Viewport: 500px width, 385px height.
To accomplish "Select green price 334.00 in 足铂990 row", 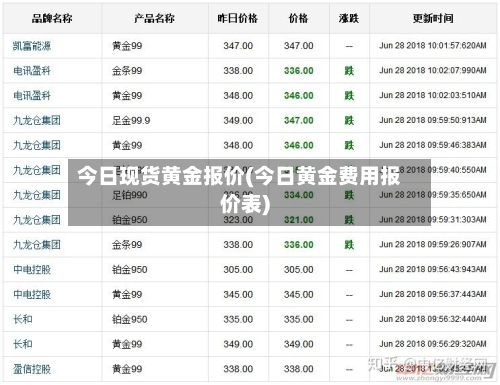I will point(299,195).
